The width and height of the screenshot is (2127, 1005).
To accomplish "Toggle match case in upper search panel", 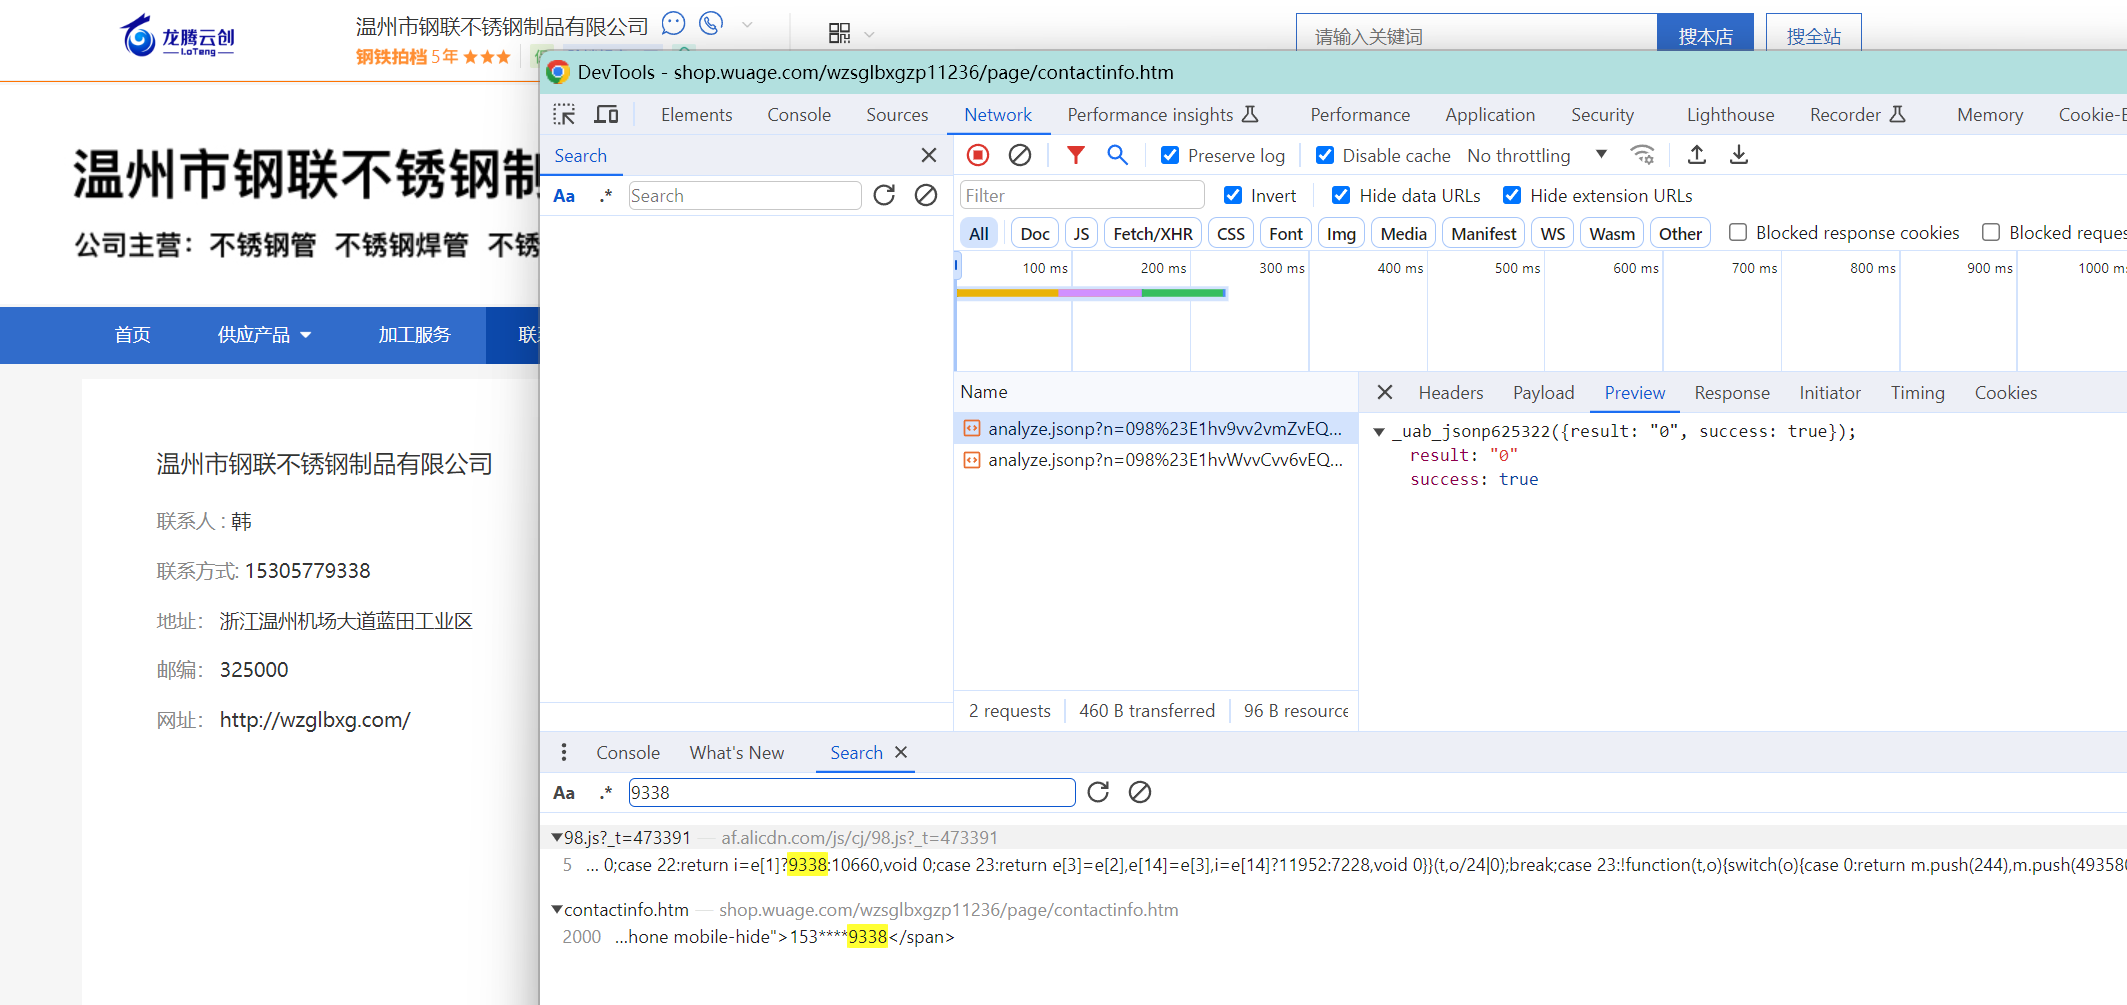I will 564,196.
